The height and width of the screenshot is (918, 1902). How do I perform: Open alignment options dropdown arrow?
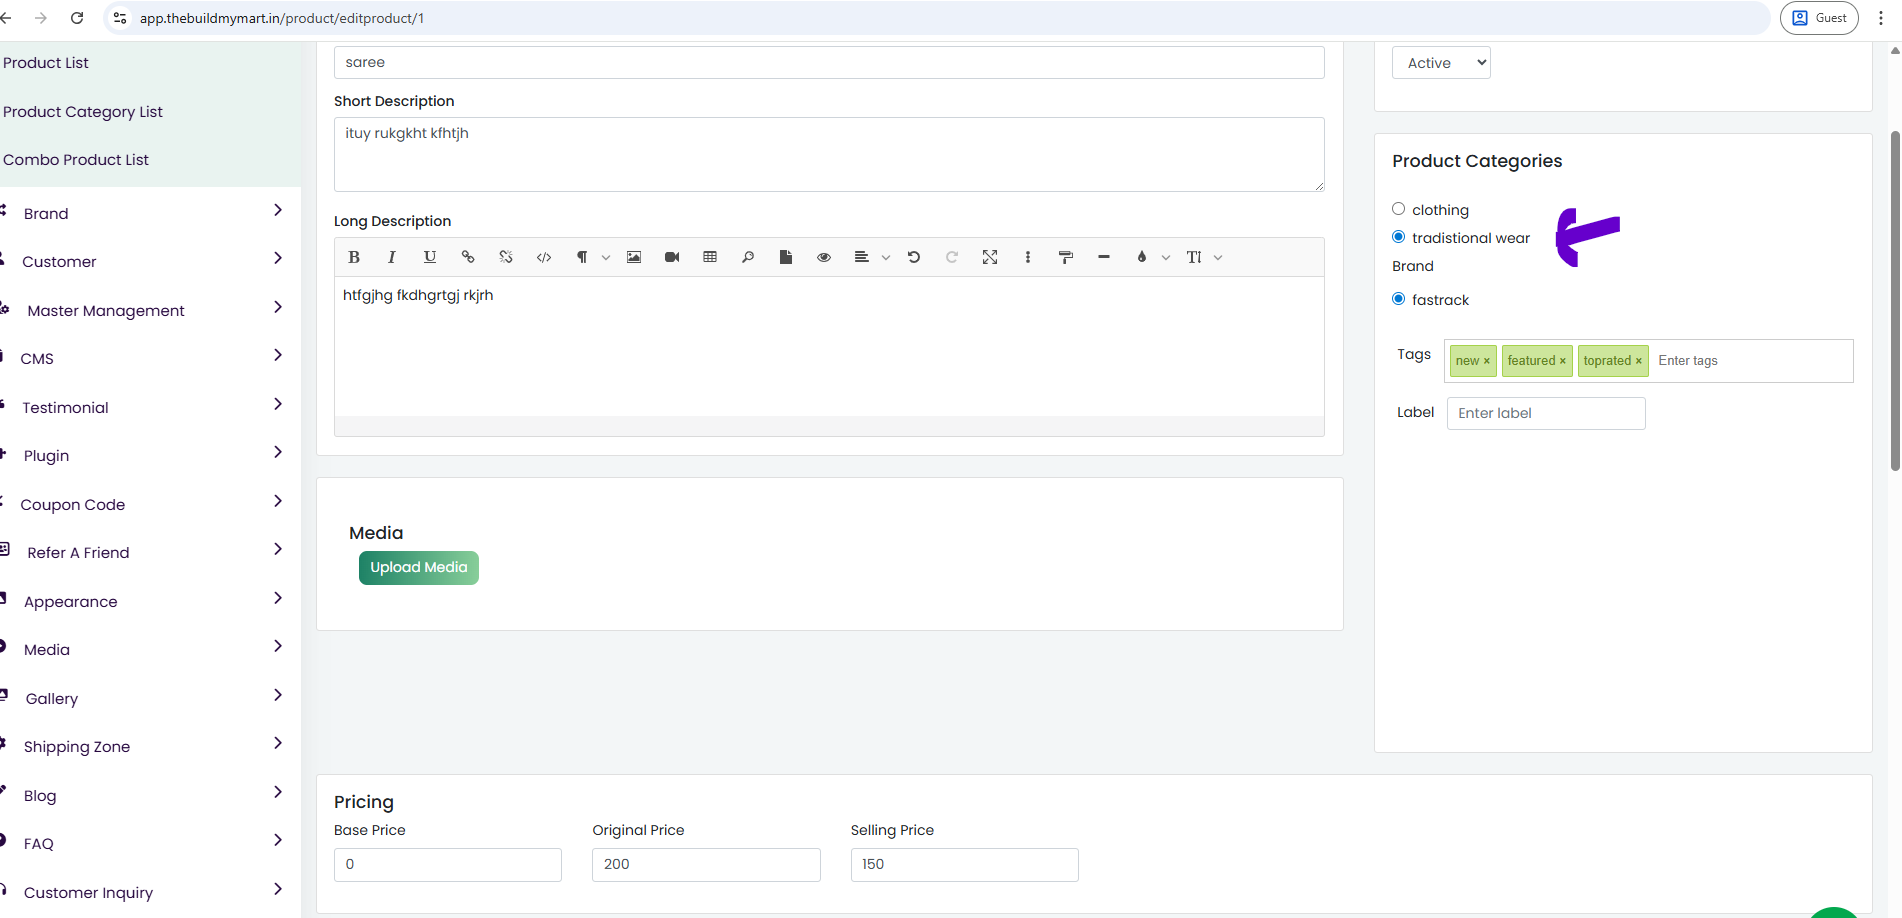886,257
